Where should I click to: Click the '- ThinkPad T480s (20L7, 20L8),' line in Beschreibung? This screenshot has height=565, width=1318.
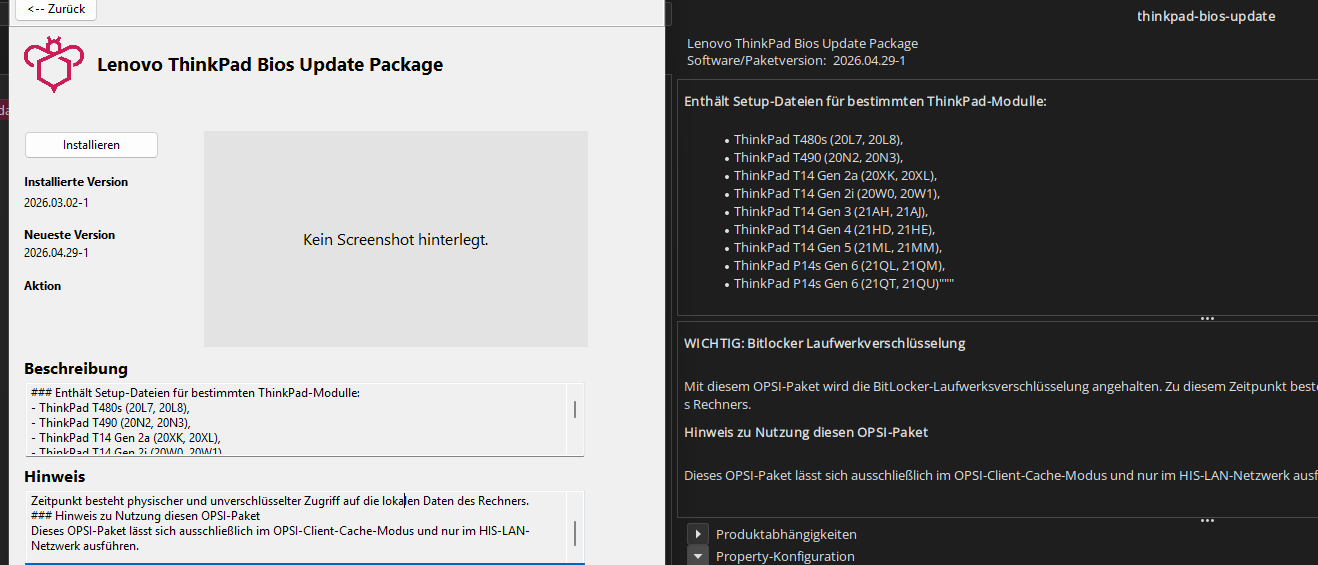pos(110,407)
